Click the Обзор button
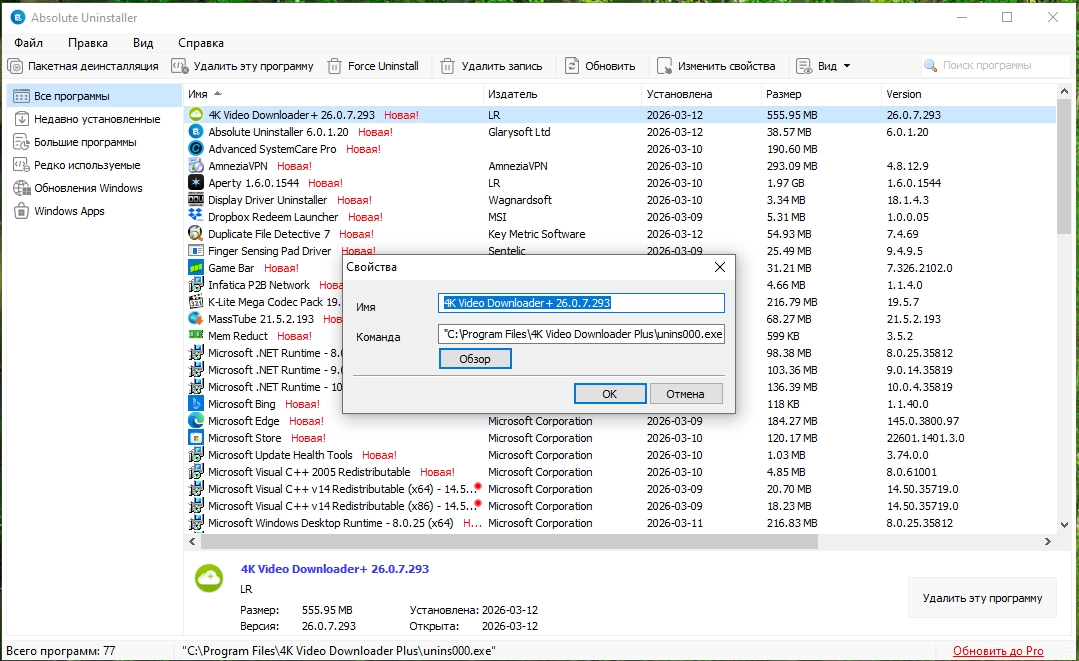The width and height of the screenshot is (1079, 661). click(475, 359)
